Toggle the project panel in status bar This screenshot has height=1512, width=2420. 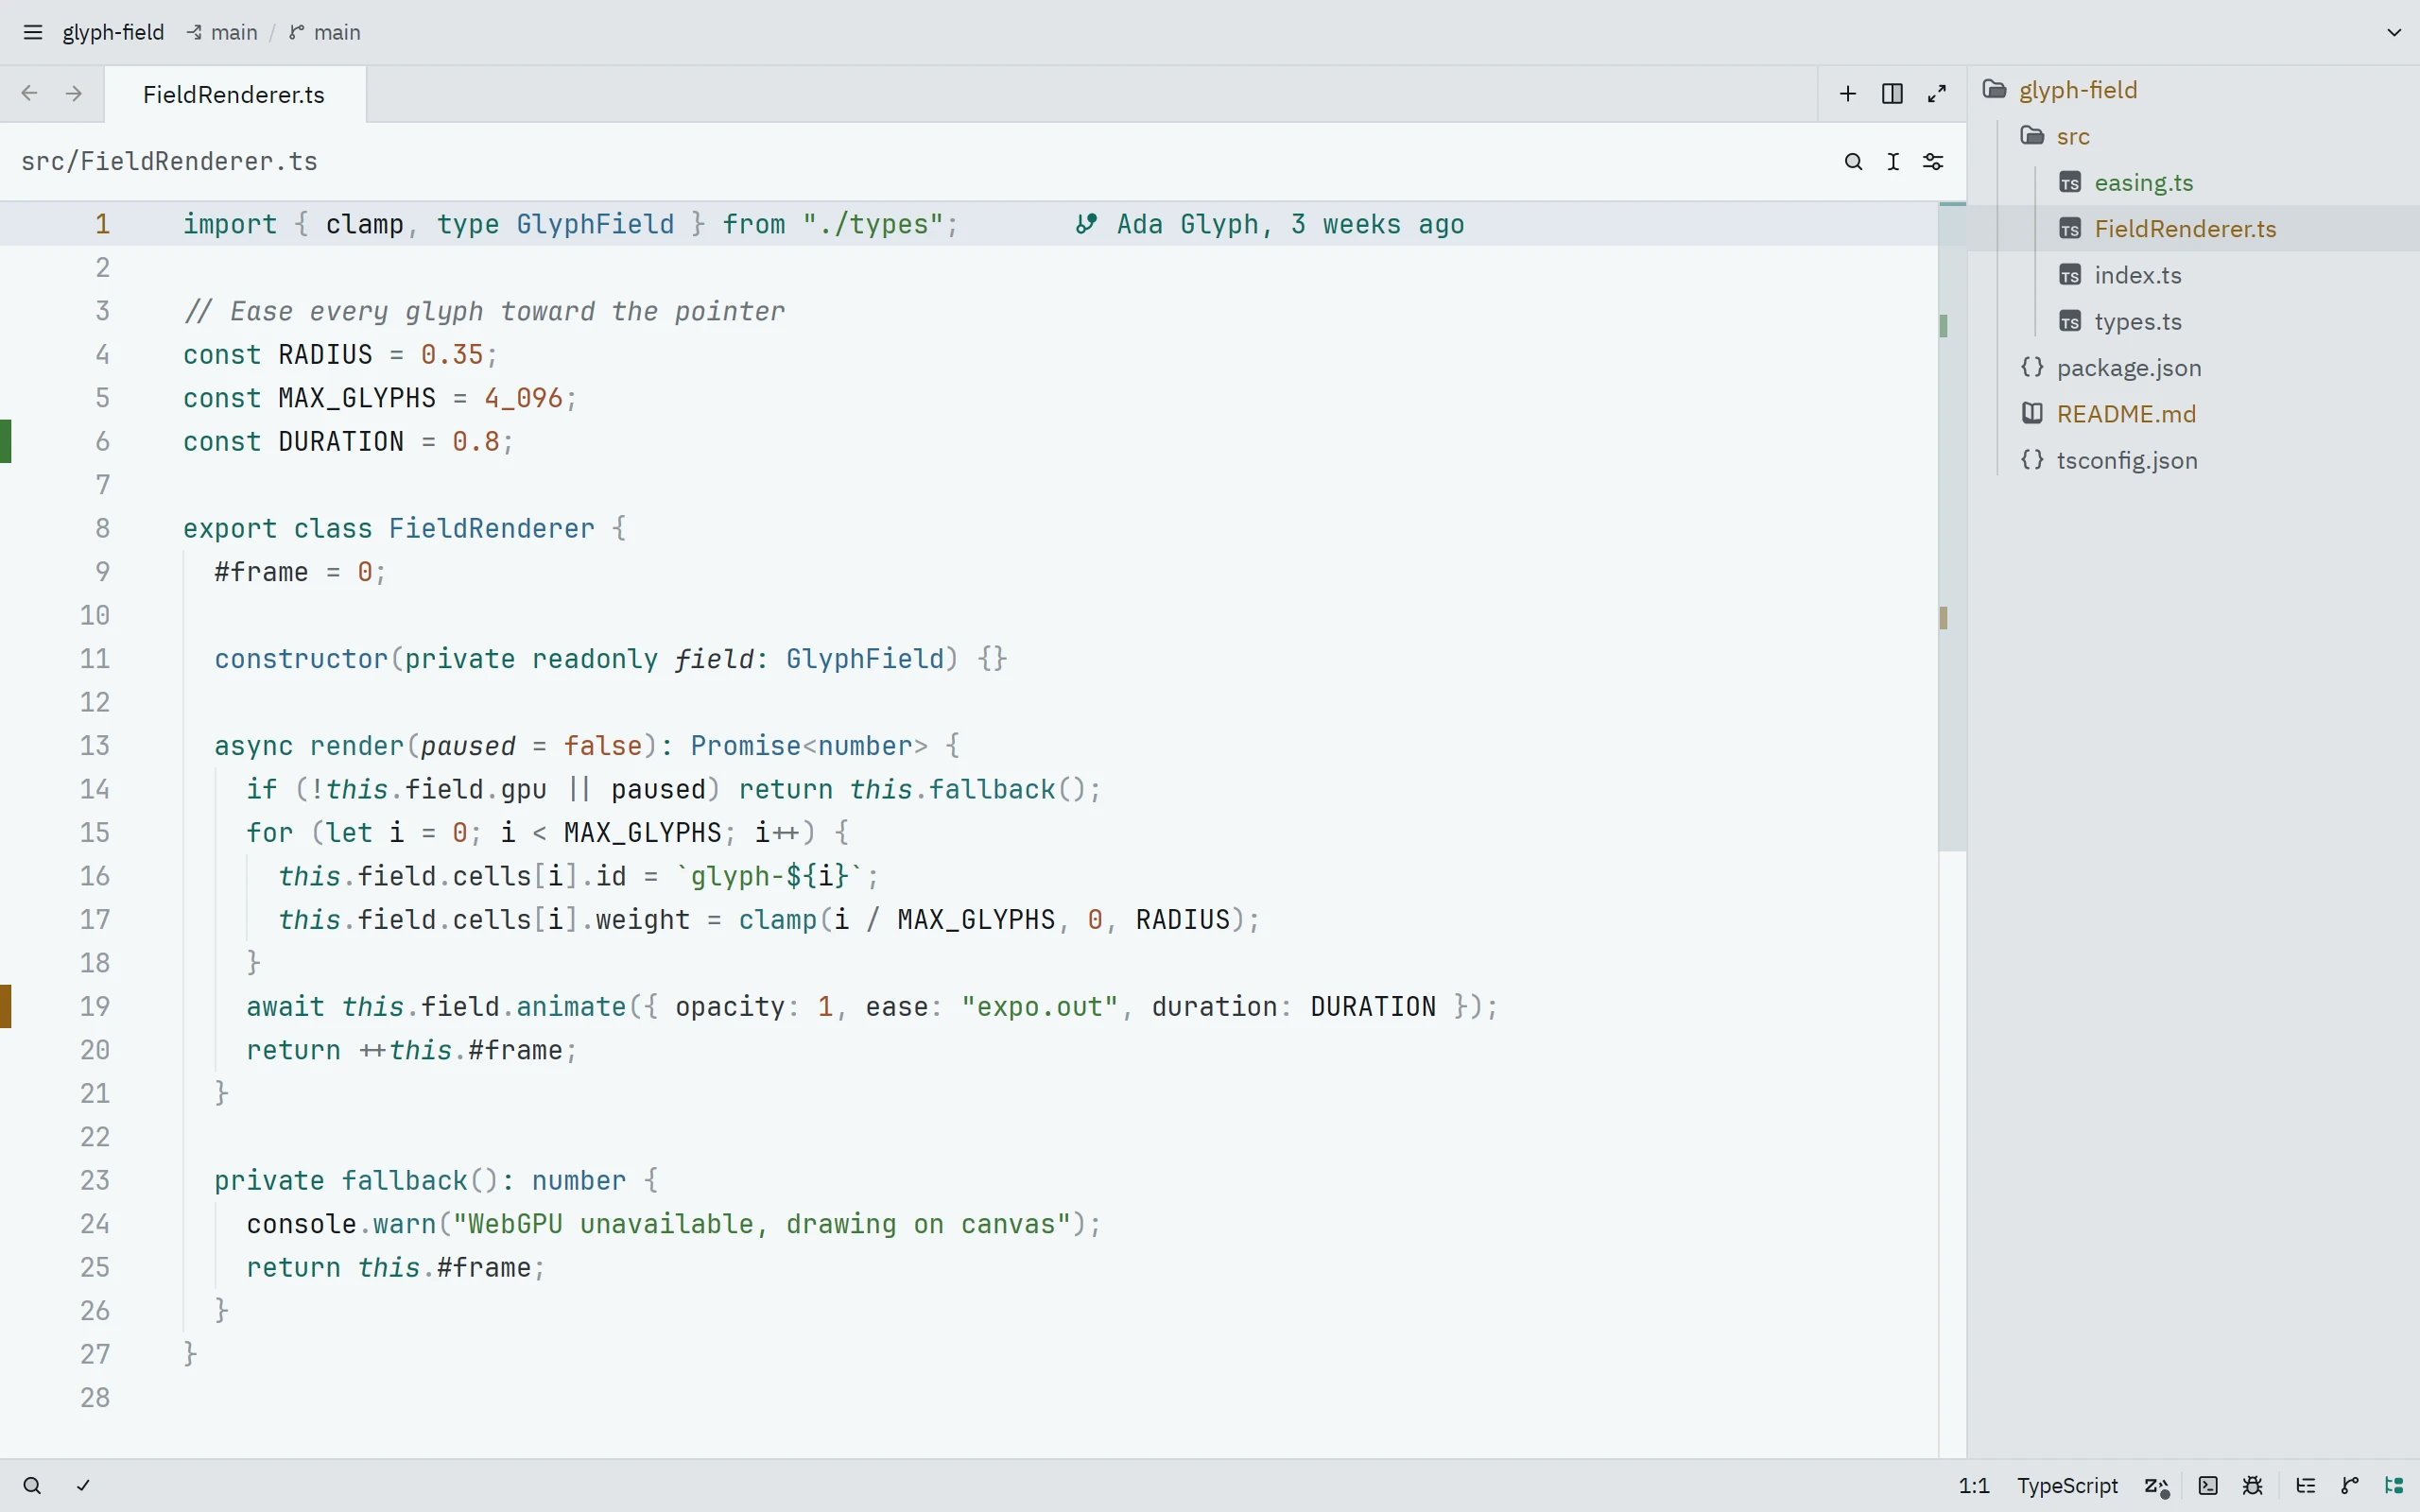[2394, 1485]
